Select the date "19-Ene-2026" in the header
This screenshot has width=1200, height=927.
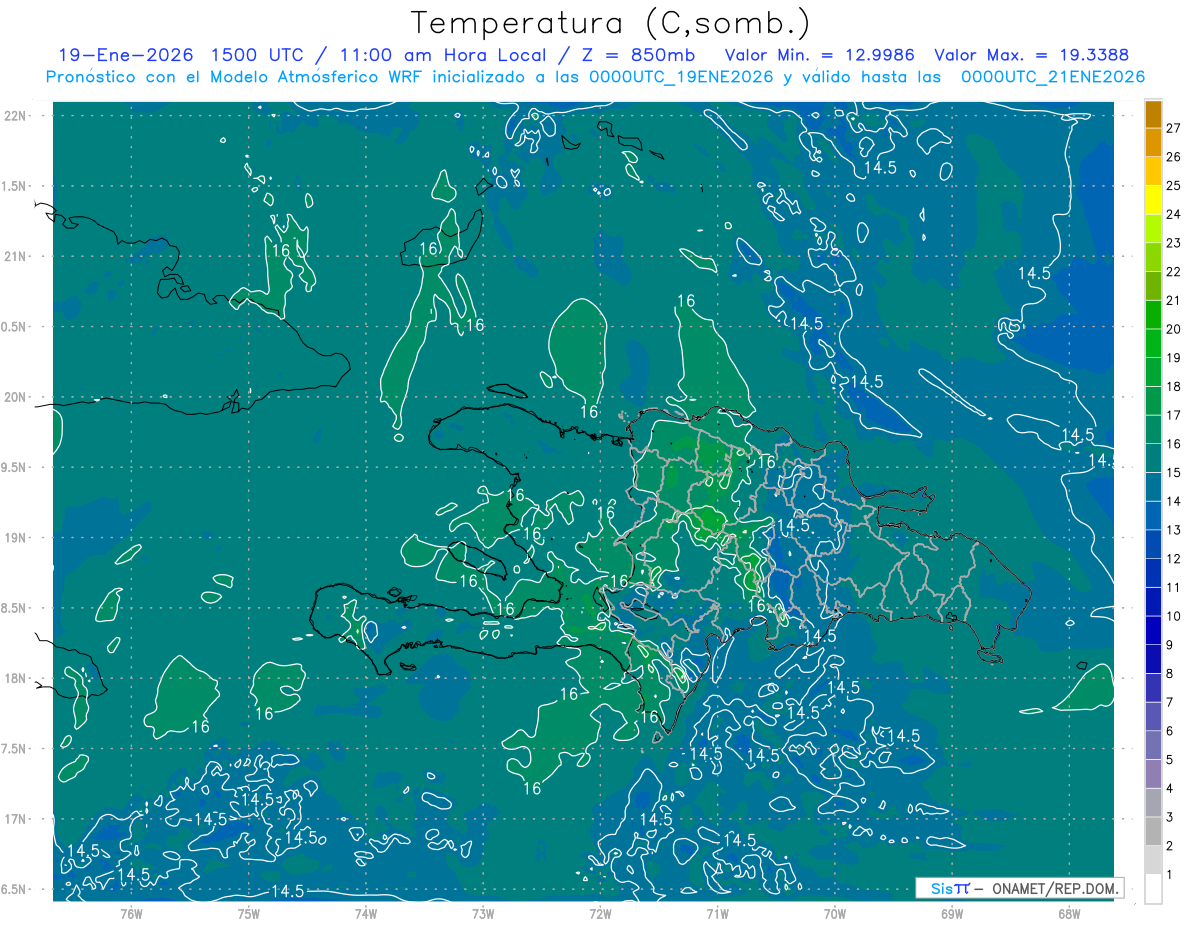pyautogui.click(x=125, y=55)
